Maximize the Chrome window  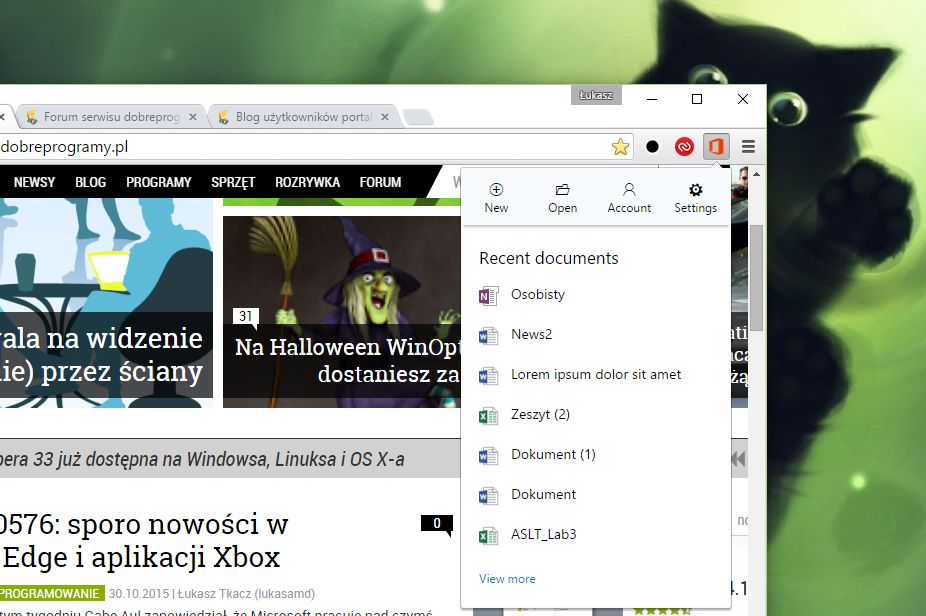click(697, 99)
